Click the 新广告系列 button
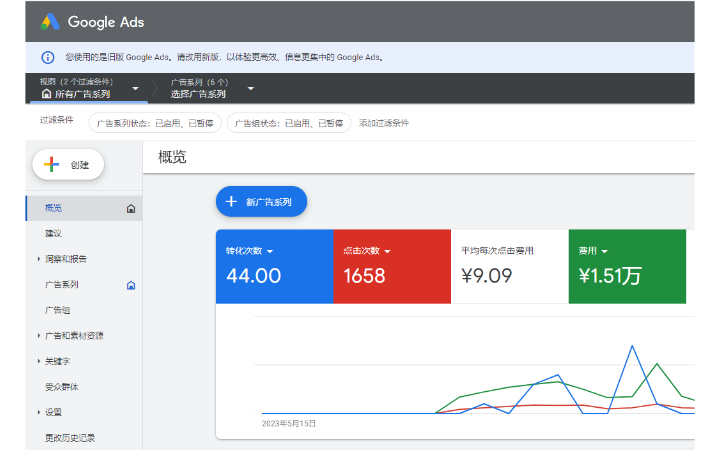 (x=261, y=201)
